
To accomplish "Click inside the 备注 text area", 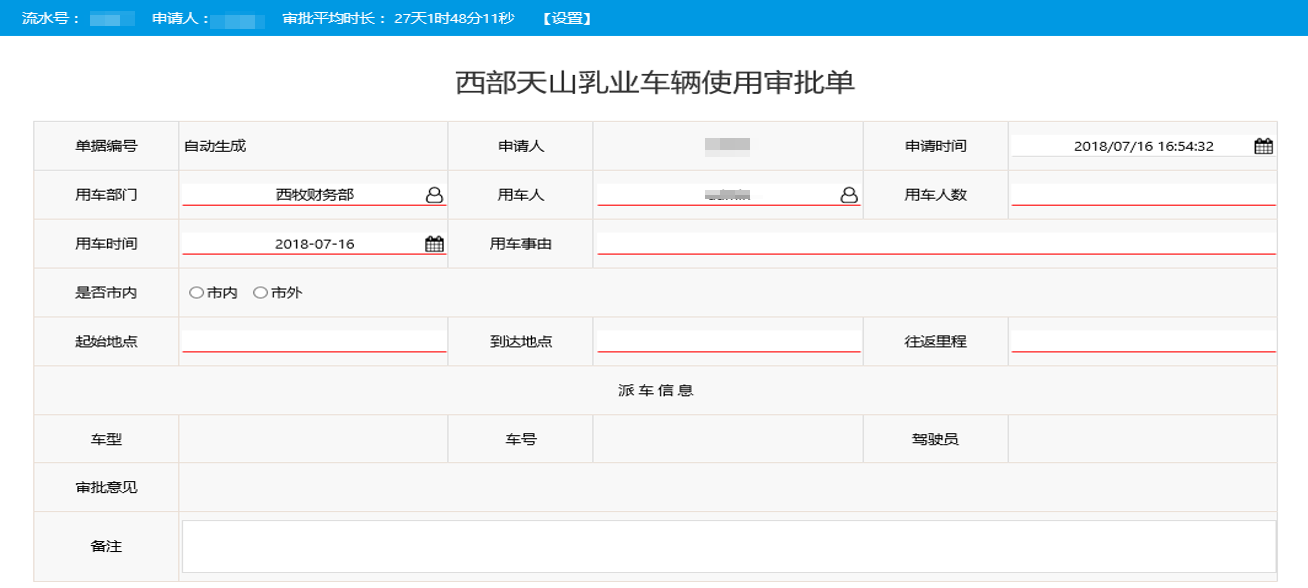I will click(729, 546).
